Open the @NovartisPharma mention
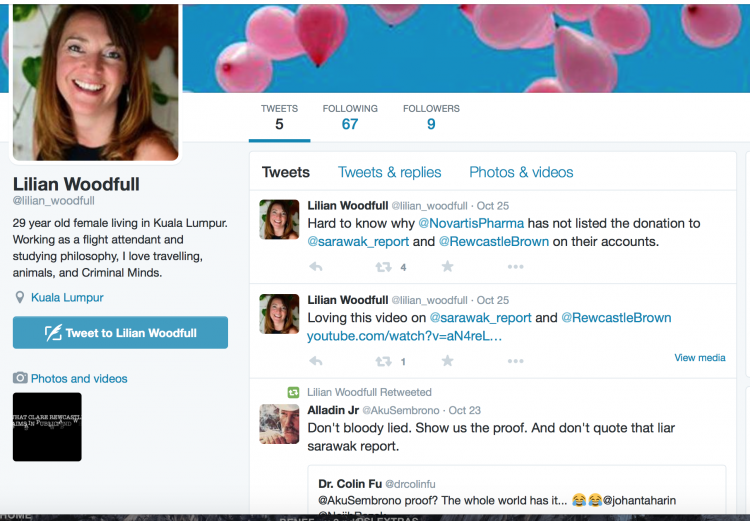The image size is (750, 521). point(471,223)
